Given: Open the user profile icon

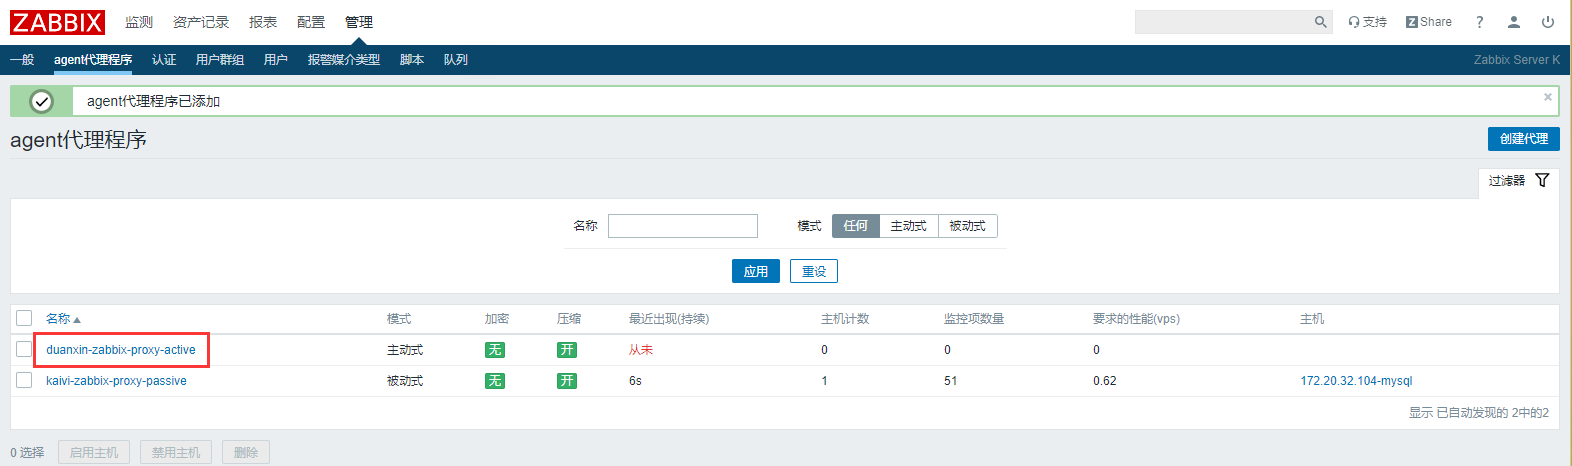Looking at the screenshot, I should click(1514, 22).
